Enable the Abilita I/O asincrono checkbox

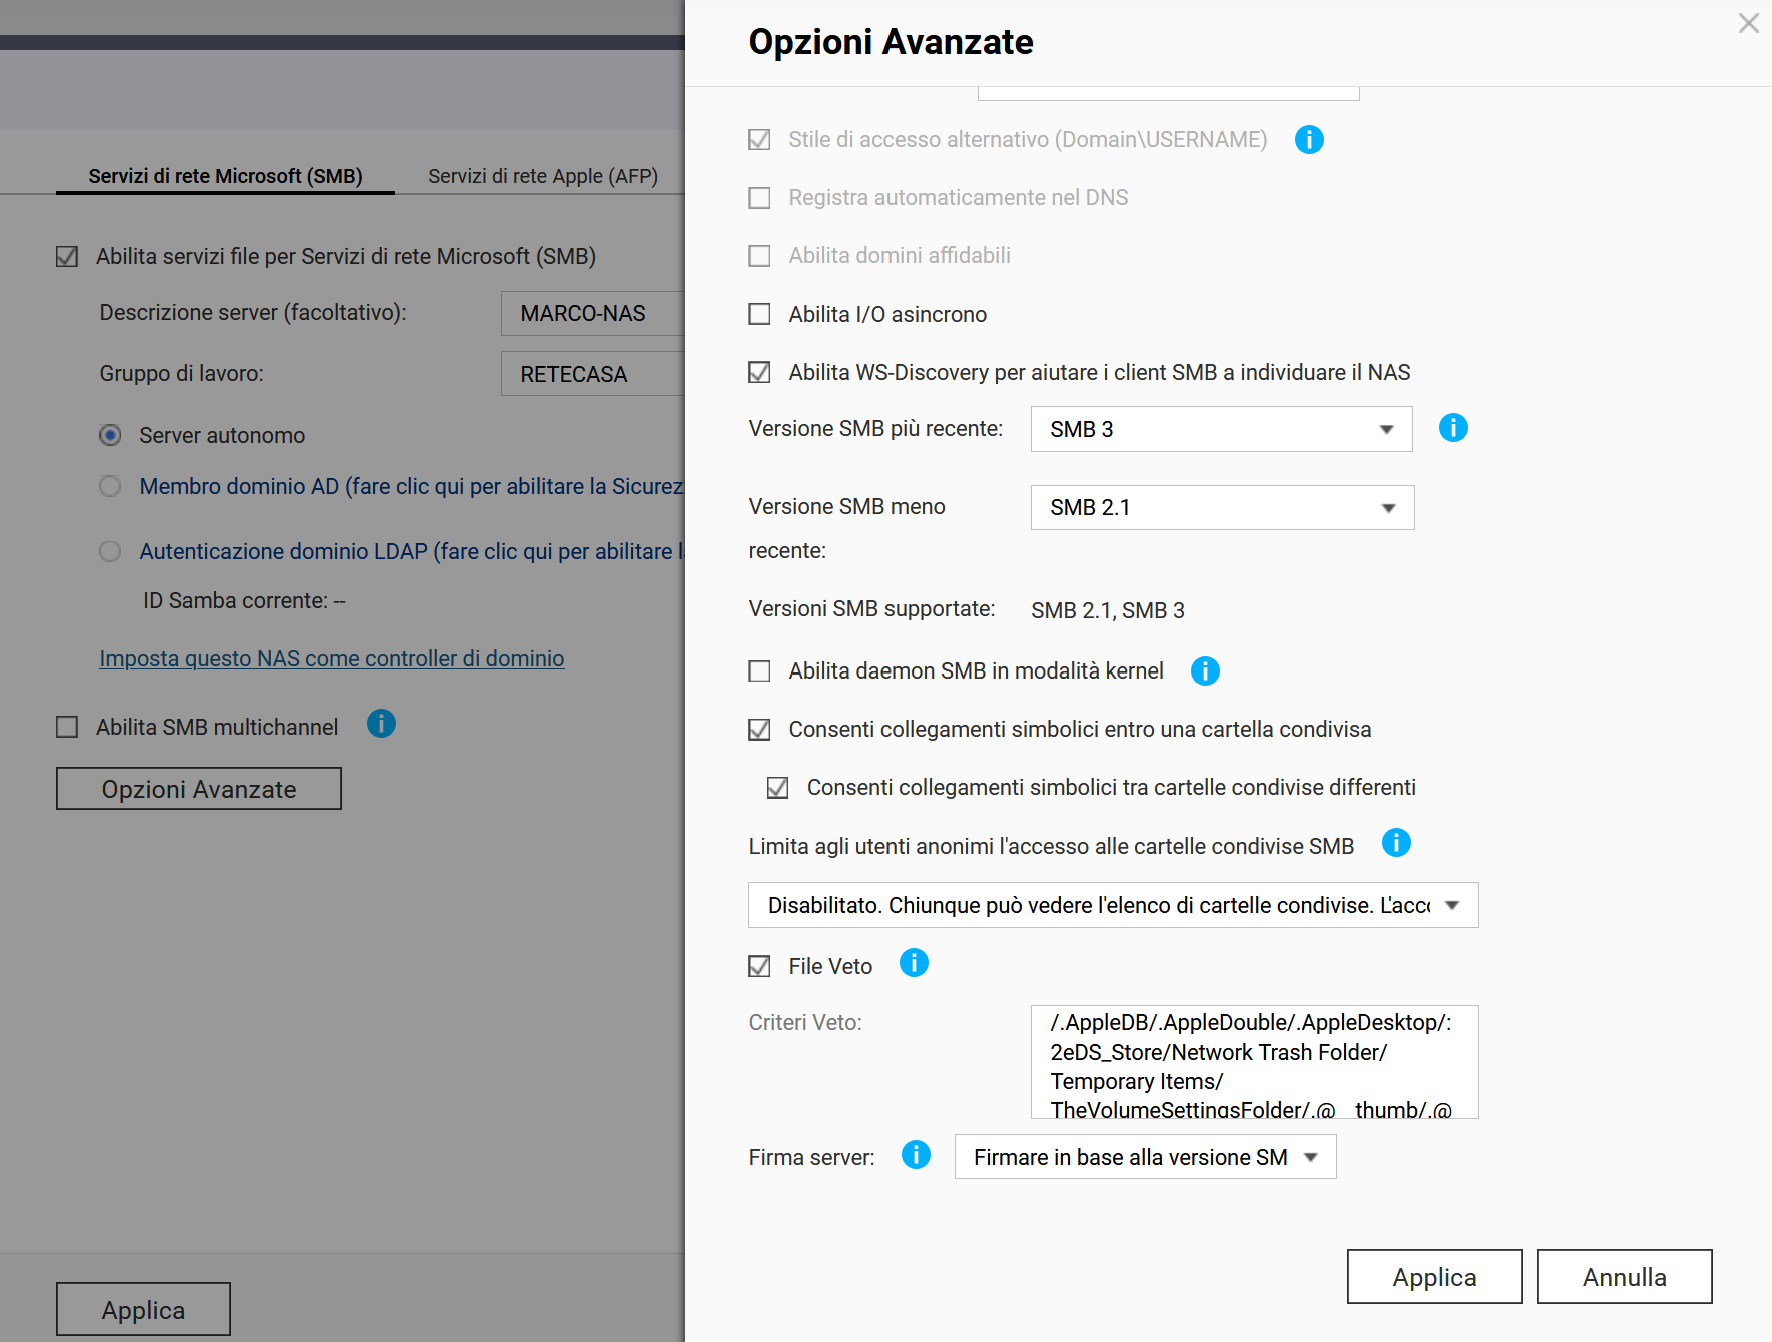(760, 315)
